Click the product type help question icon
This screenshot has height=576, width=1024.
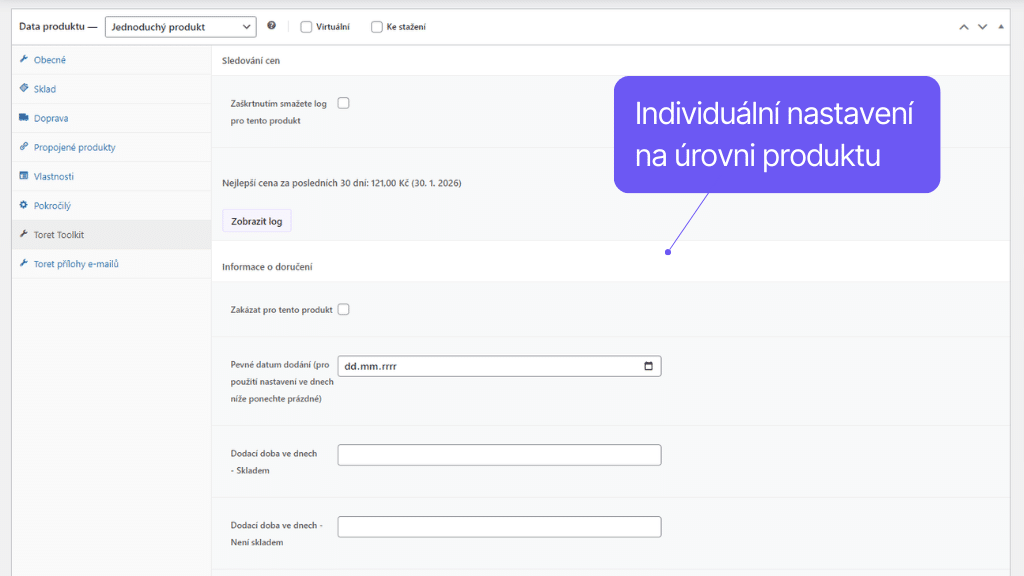(272, 26)
